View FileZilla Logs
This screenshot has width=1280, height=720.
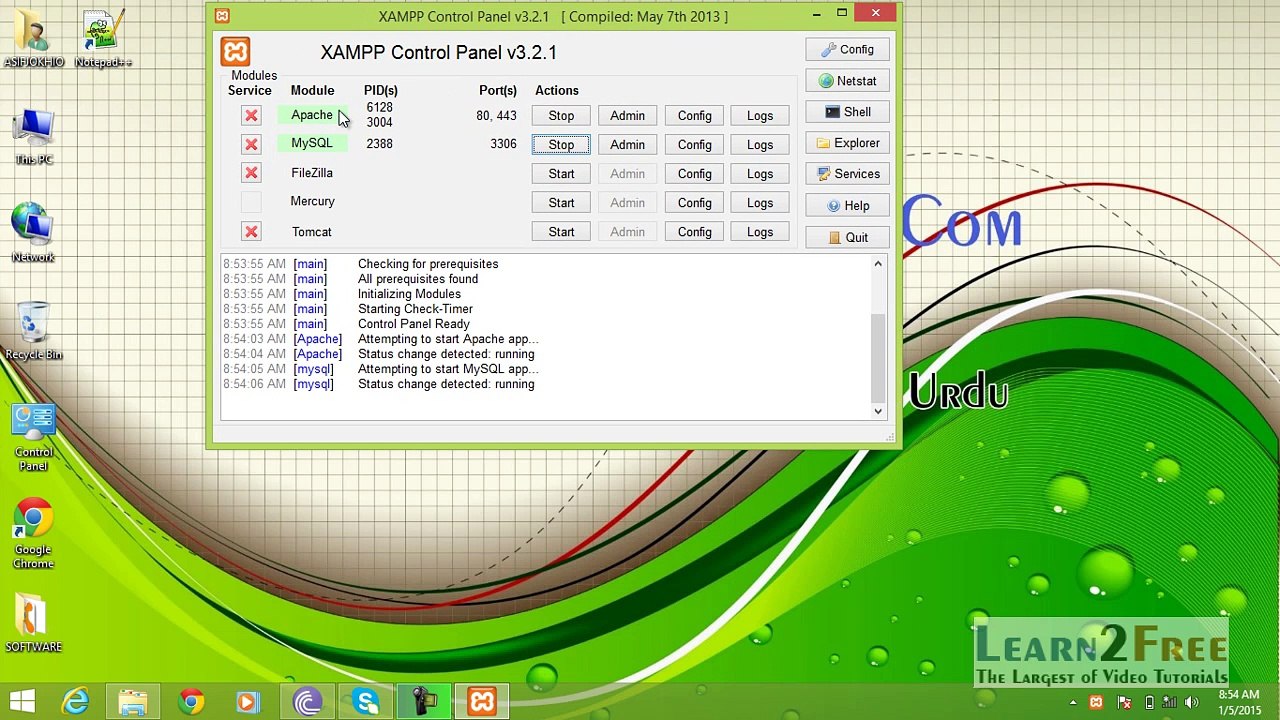[760, 174]
